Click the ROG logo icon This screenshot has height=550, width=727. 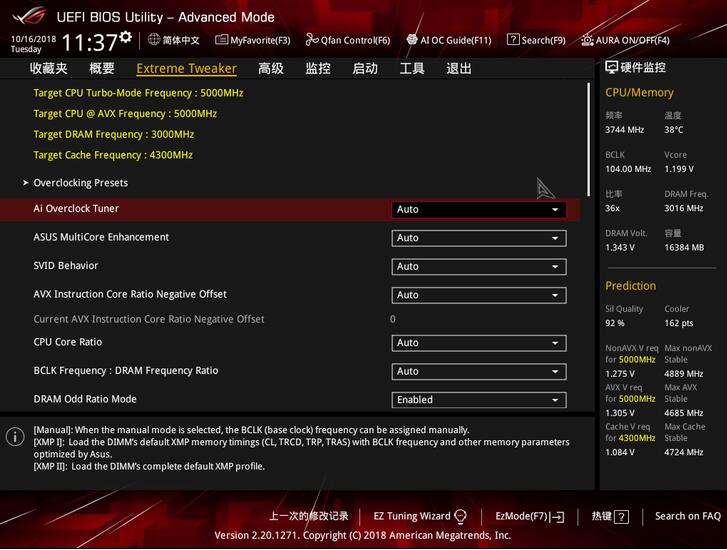click(29, 16)
